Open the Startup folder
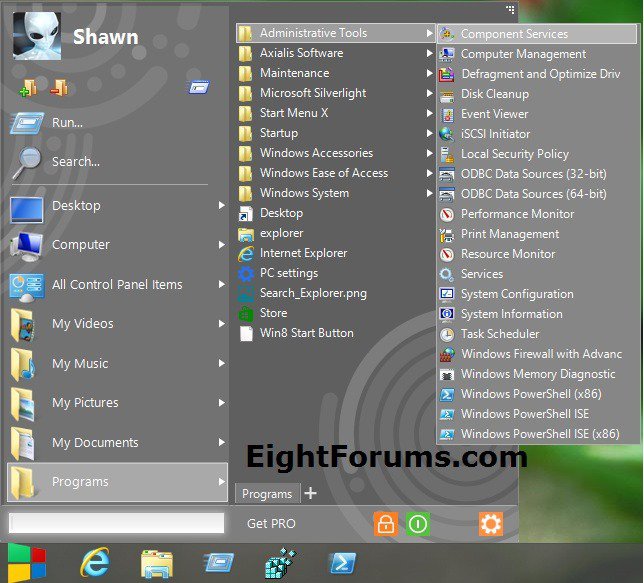 pos(336,133)
